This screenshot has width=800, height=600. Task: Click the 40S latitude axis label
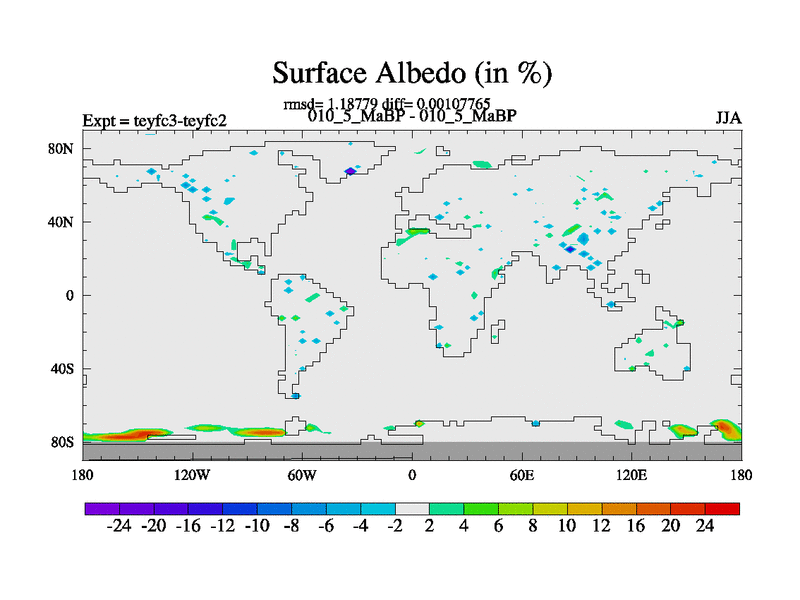(x=63, y=369)
